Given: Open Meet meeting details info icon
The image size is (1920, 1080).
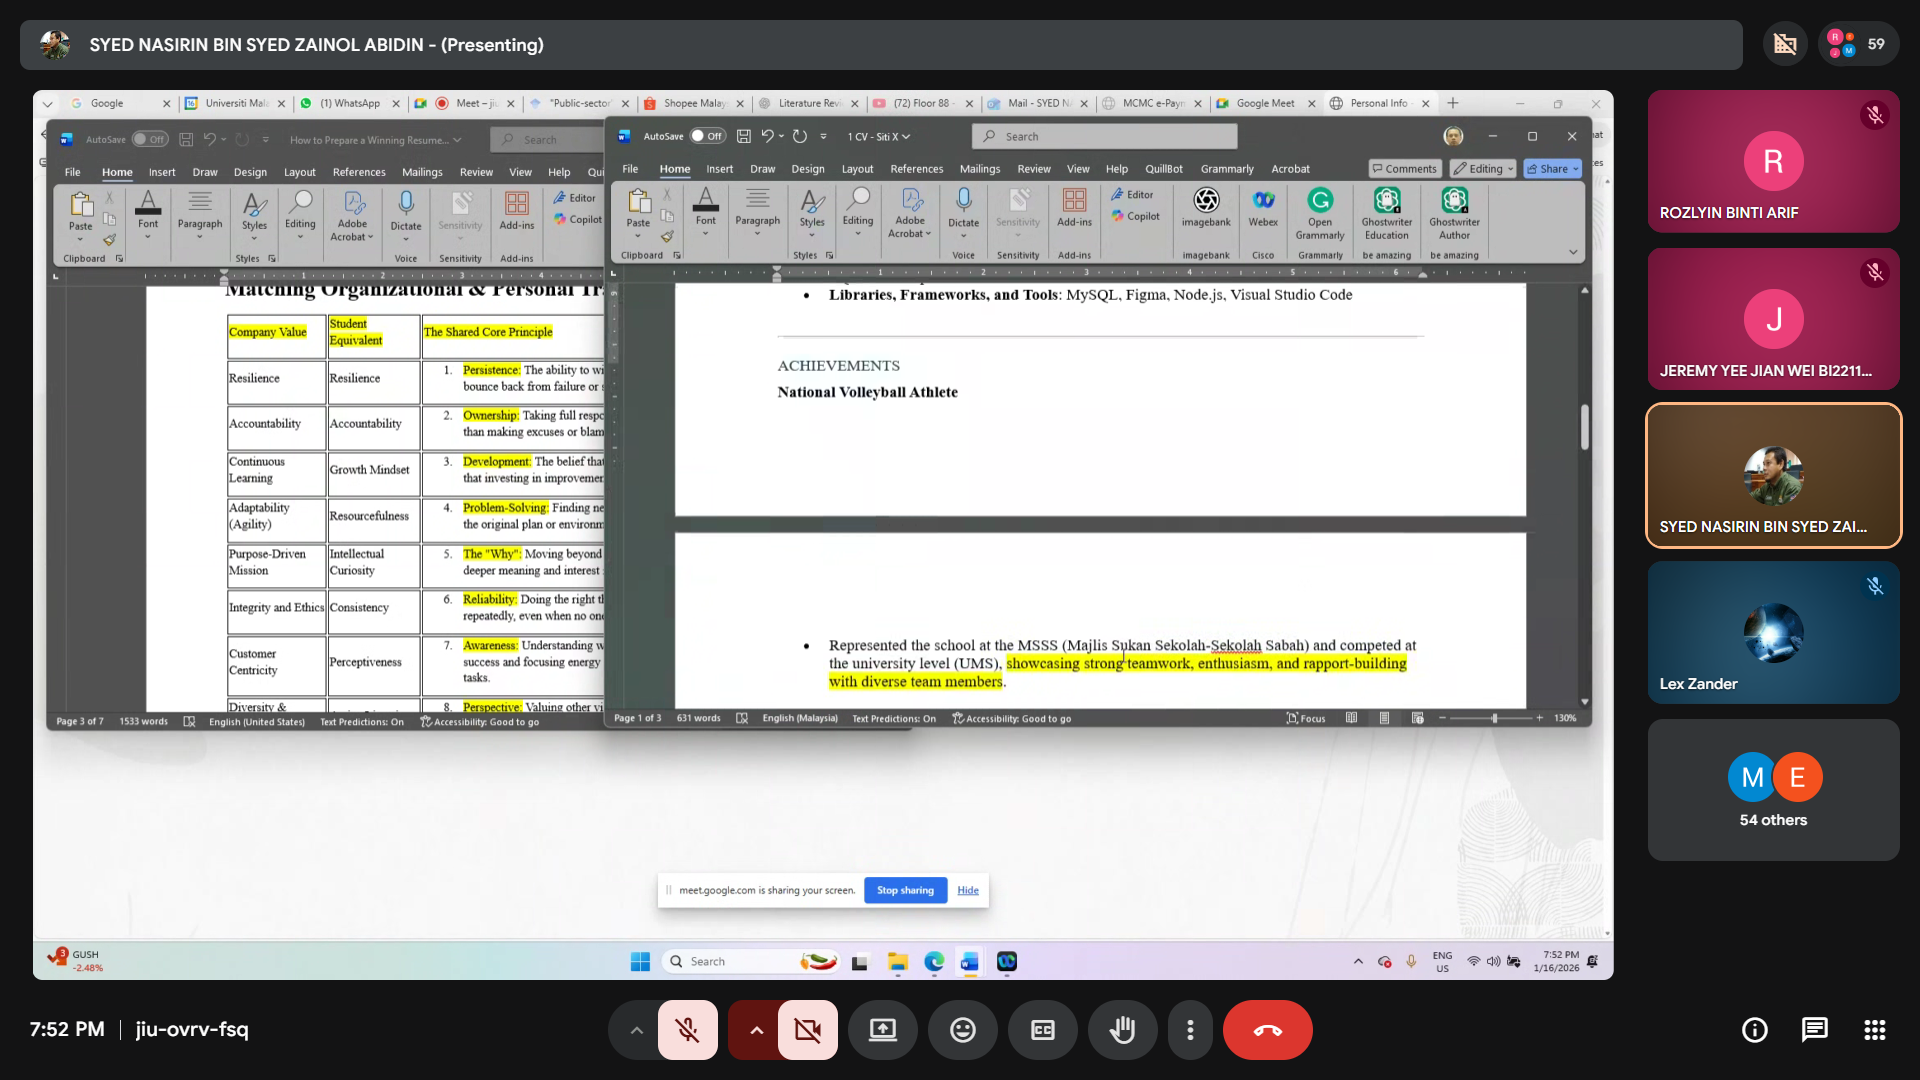Looking at the screenshot, I should tap(1754, 1030).
